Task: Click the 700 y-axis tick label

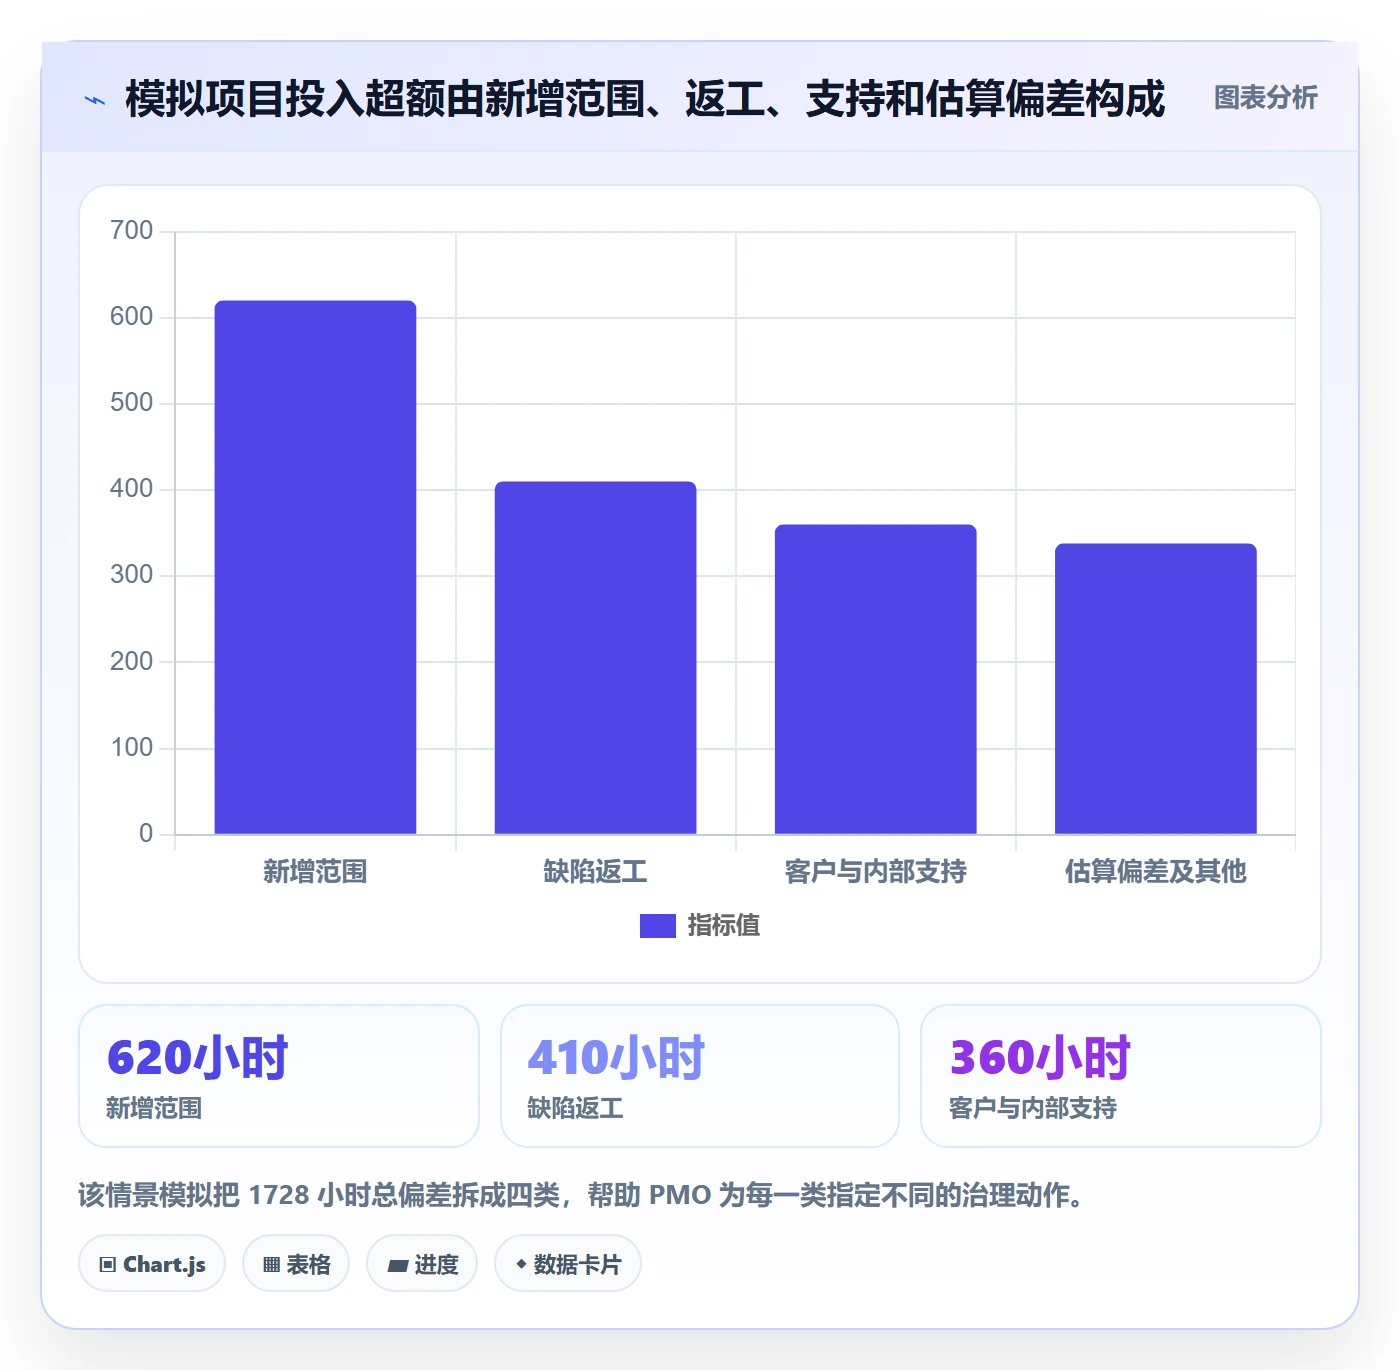Action: point(131,231)
